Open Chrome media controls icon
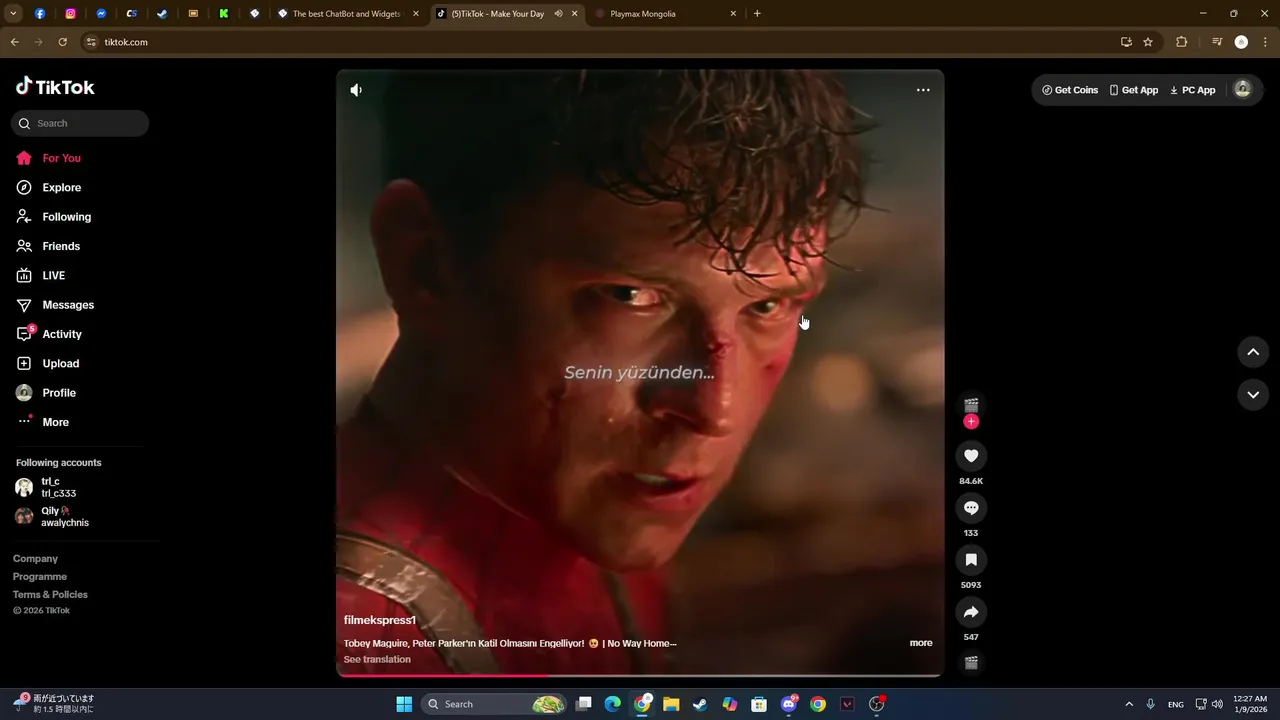1280x720 pixels. (x=1217, y=42)
